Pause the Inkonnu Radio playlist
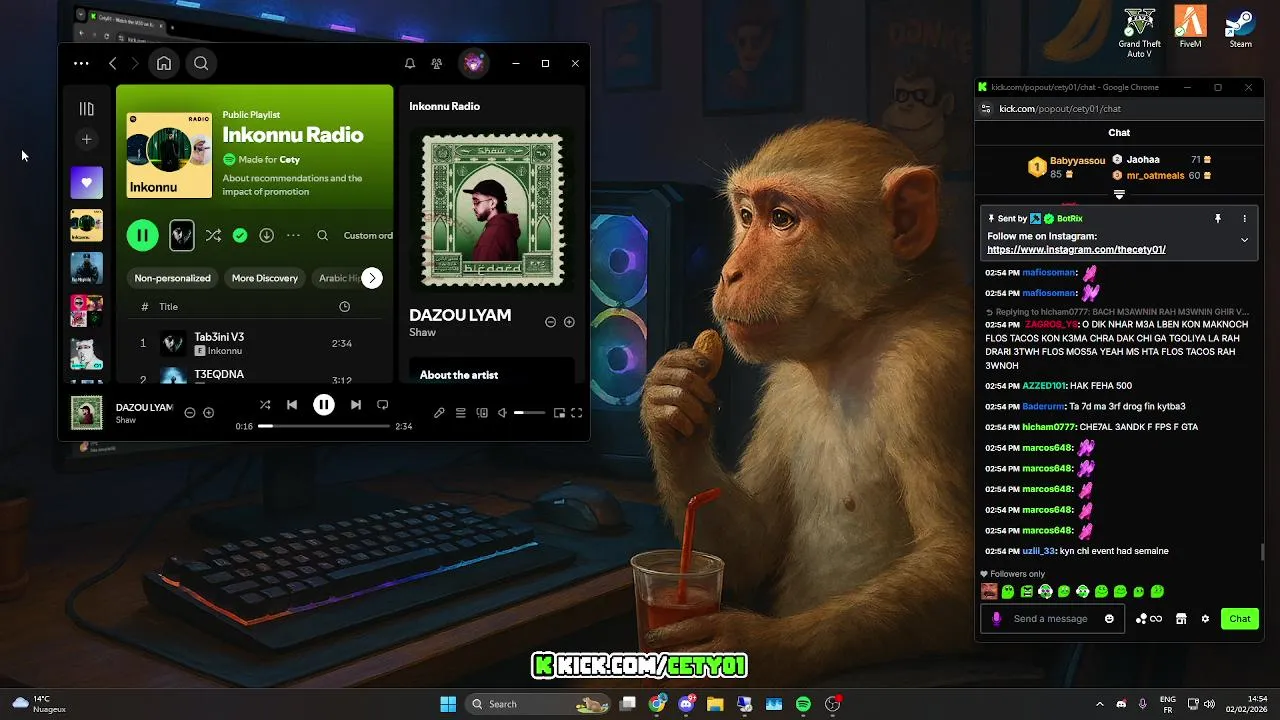1280x720 pixels. 142,235
